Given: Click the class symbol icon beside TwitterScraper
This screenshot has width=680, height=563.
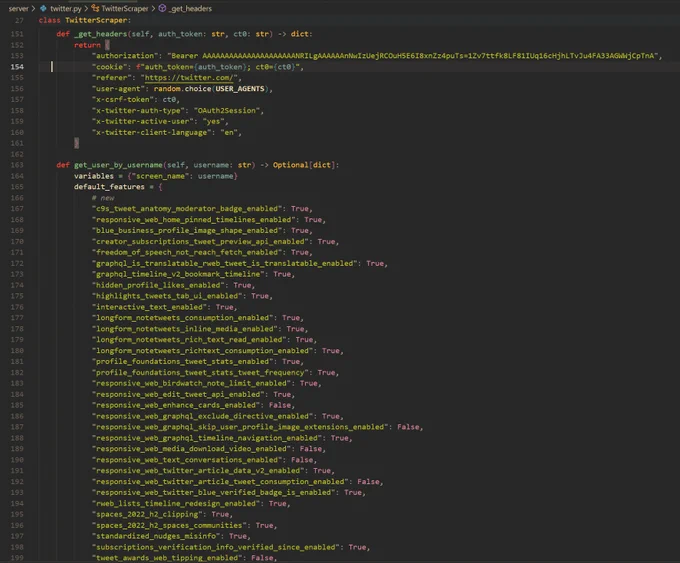Looking at the screenshot, I should (95, 8).
